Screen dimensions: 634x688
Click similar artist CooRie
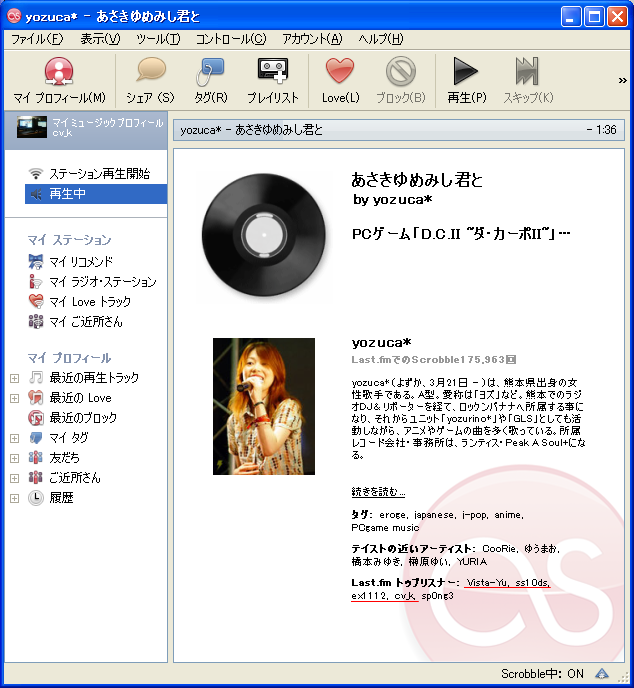(500, 549)
